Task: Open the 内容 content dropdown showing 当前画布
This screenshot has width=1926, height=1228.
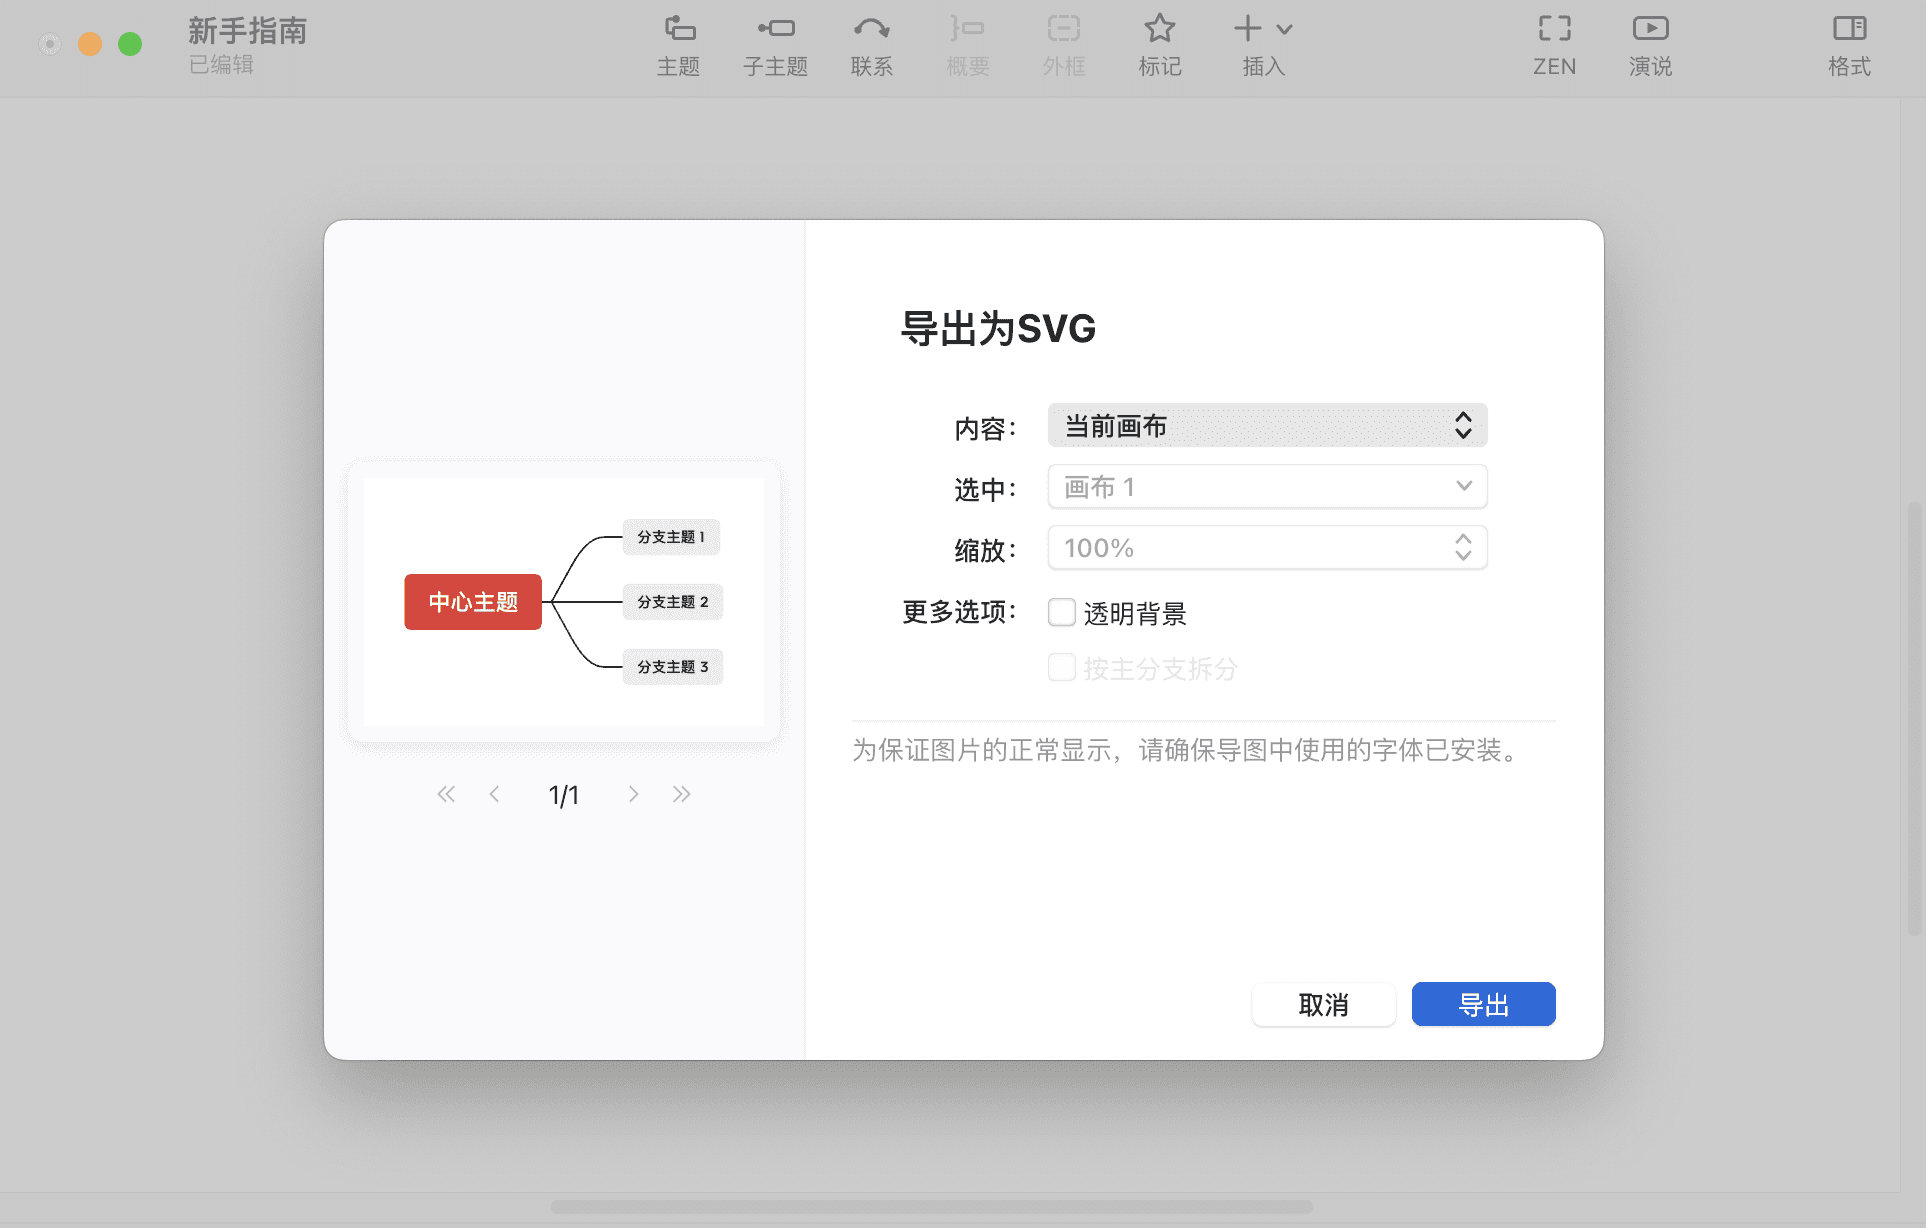Action: 1265,425
